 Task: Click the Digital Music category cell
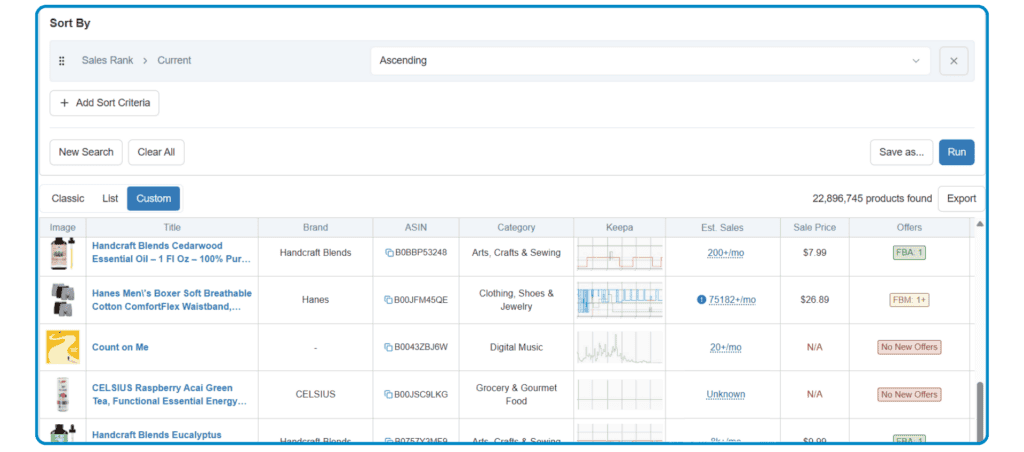pos(516,347)
